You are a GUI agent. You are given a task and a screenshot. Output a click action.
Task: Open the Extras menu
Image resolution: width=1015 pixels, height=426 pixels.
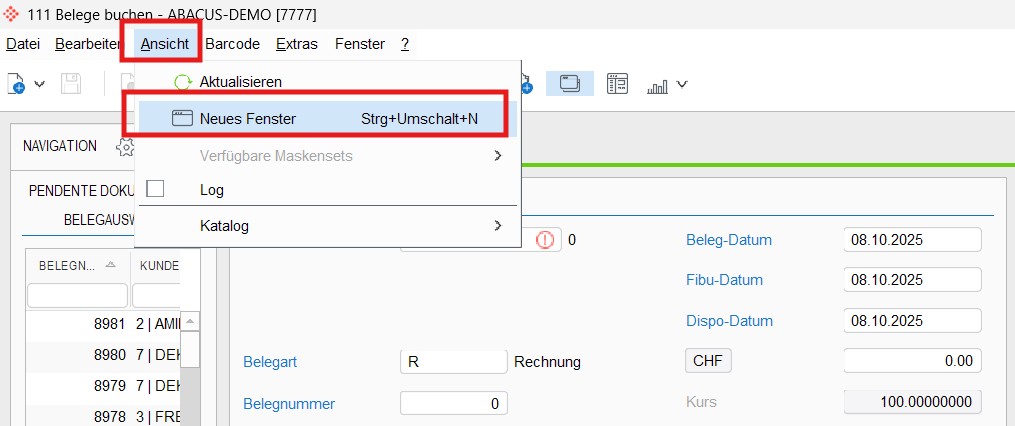pyautogui.click(x=296, y=44)
